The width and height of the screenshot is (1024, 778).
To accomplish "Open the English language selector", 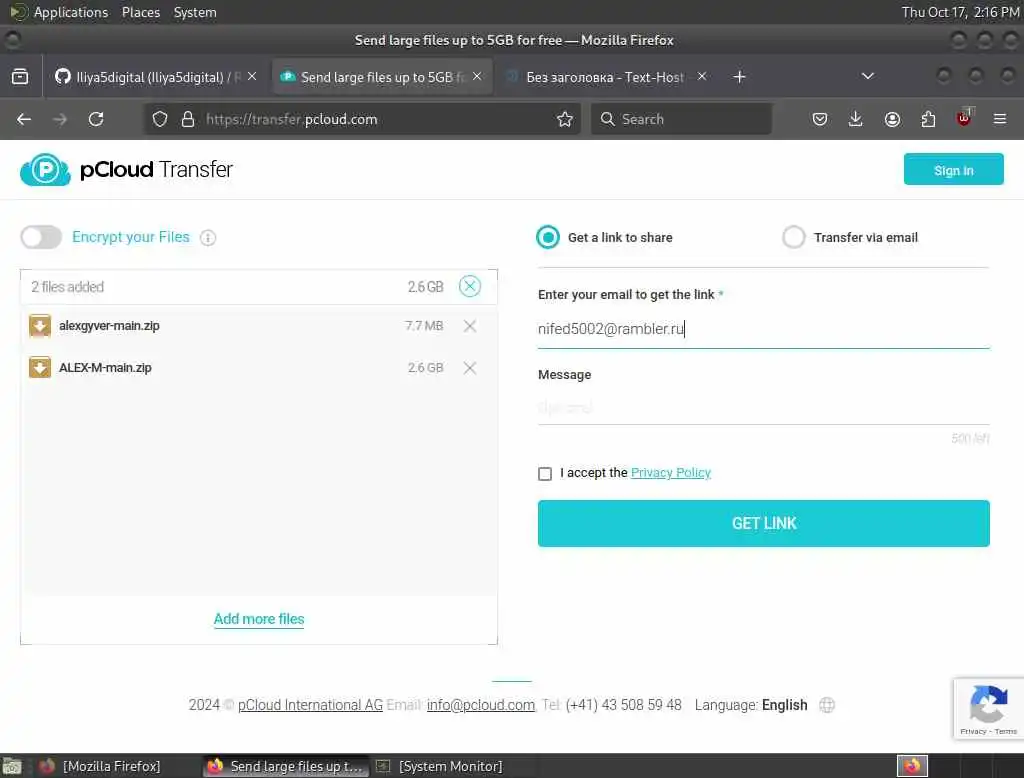I will 784,705.
